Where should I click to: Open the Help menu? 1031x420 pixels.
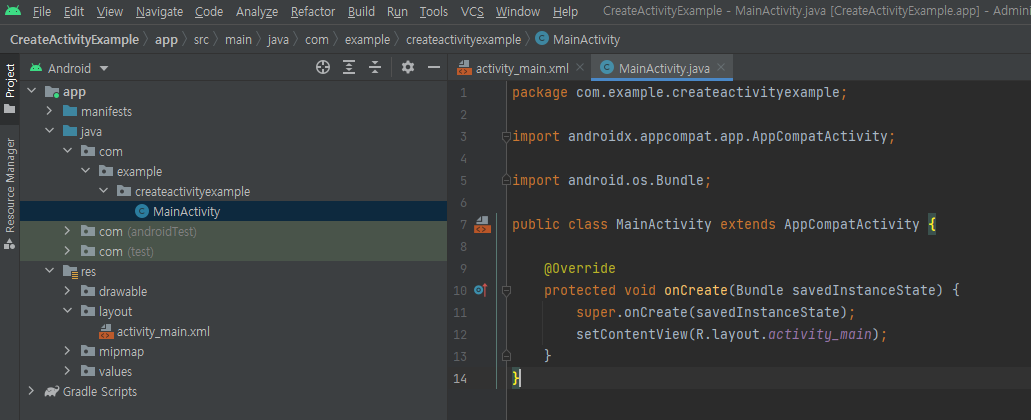click(x=565, y=12)
